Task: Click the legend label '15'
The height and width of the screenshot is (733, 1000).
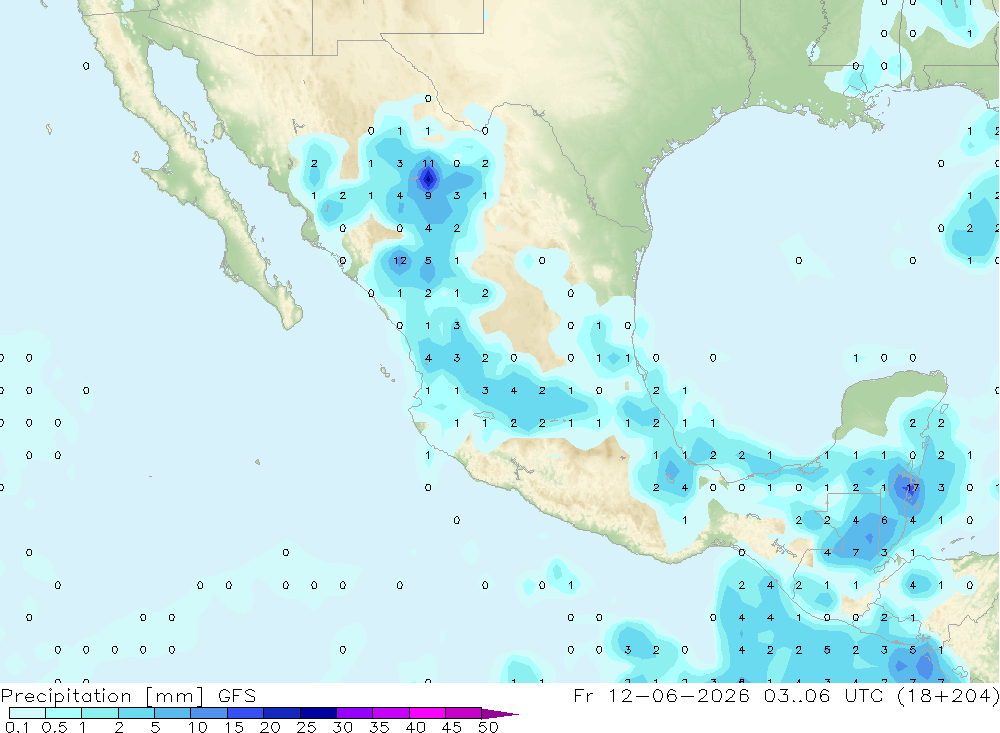Action: (234, 727)
